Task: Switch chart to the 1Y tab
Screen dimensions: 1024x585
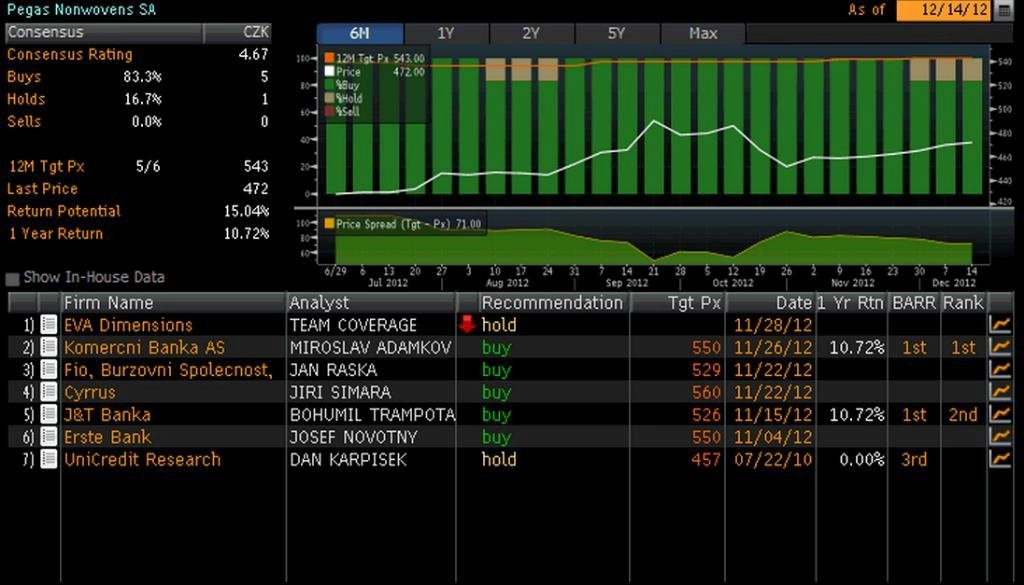Action: [446, 33]
